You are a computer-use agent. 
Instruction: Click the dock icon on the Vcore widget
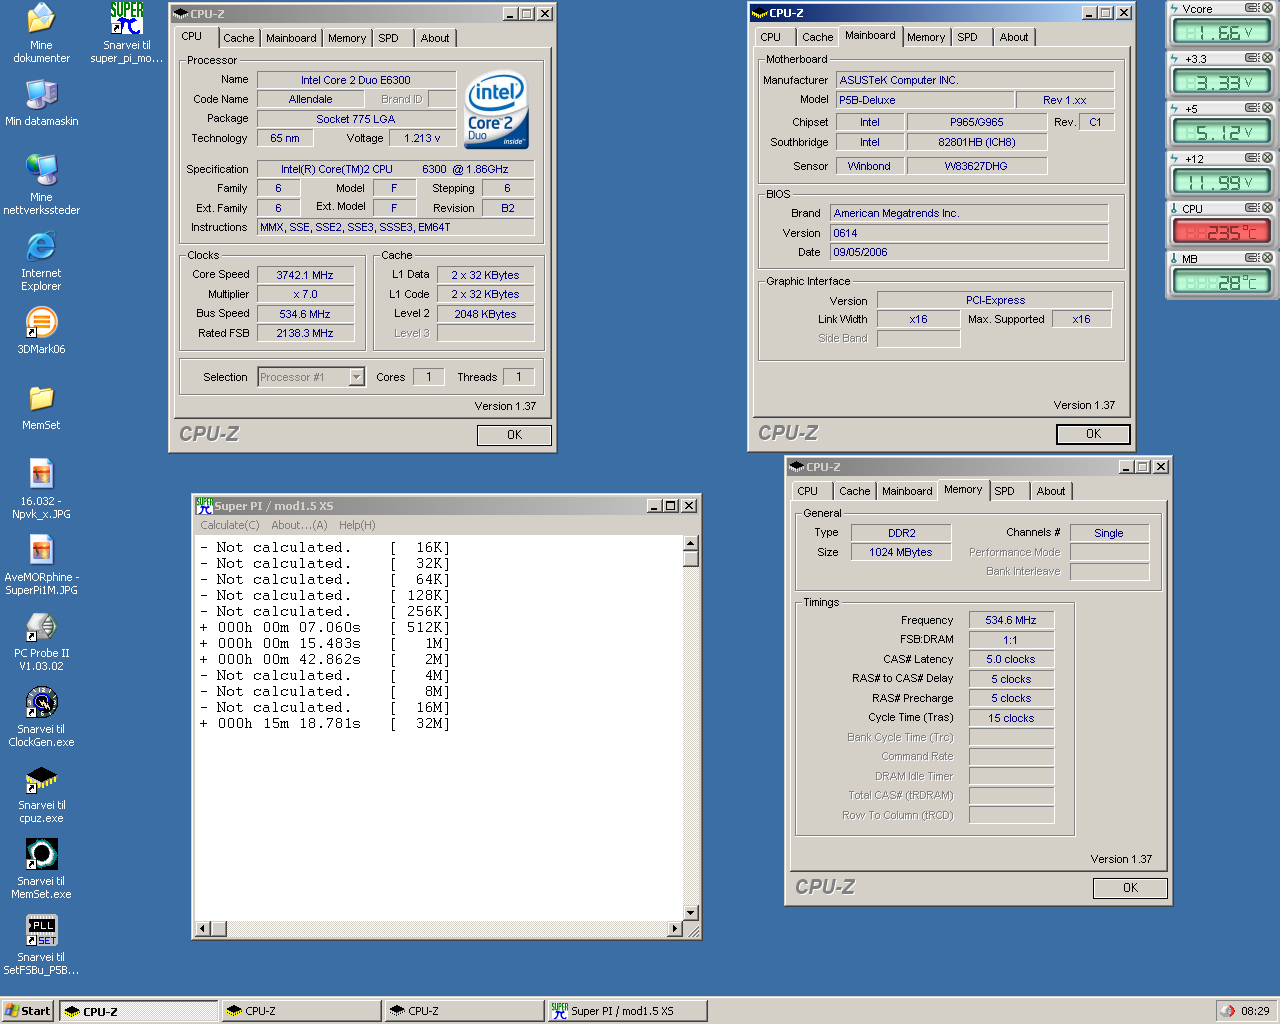pyautogui.click(x=1252, y=8)
